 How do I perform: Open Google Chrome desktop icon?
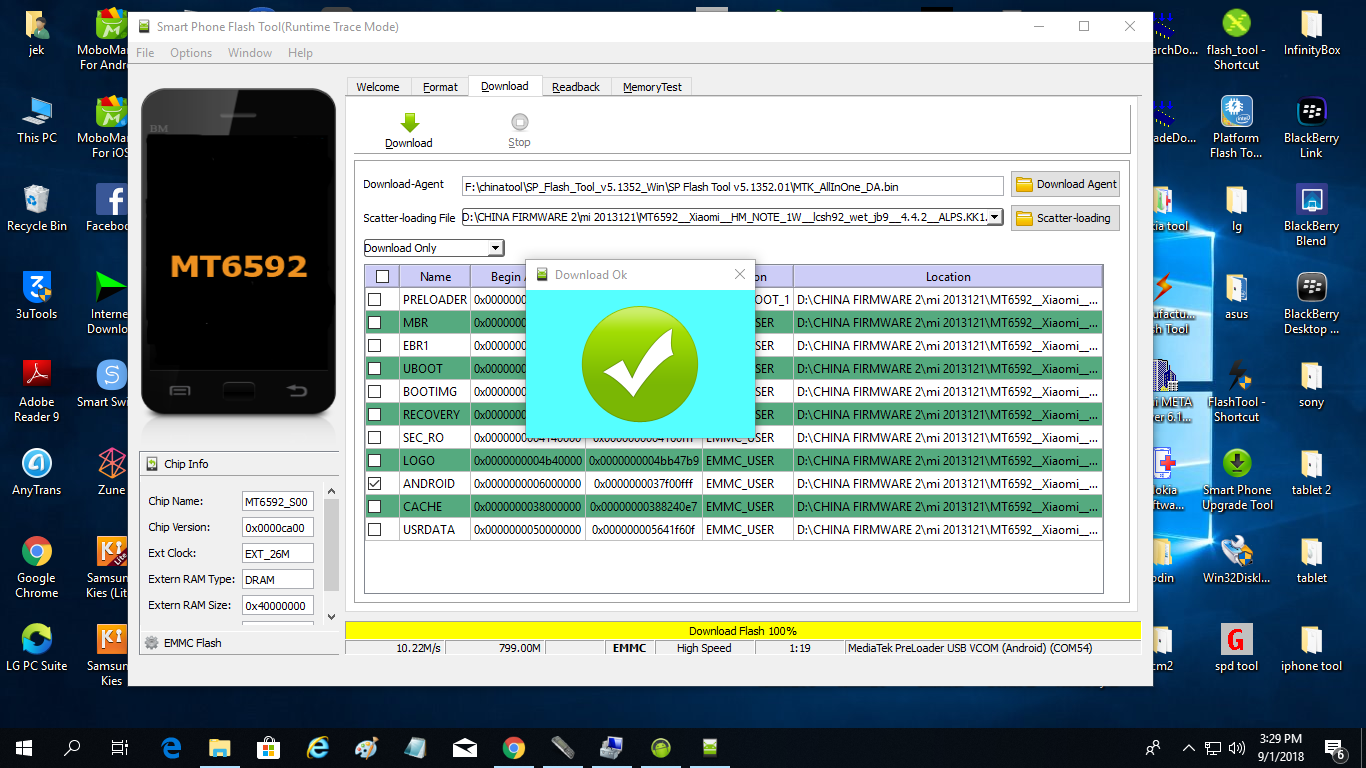pyautogui.click(x=37, y=567)
